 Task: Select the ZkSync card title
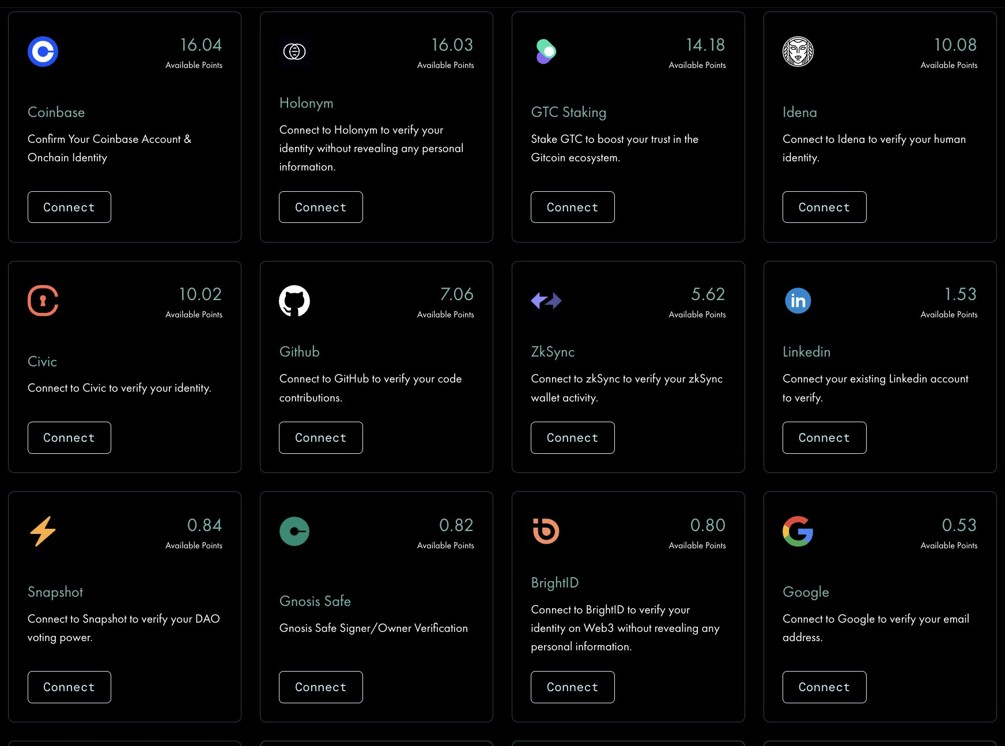click(552, 352)
